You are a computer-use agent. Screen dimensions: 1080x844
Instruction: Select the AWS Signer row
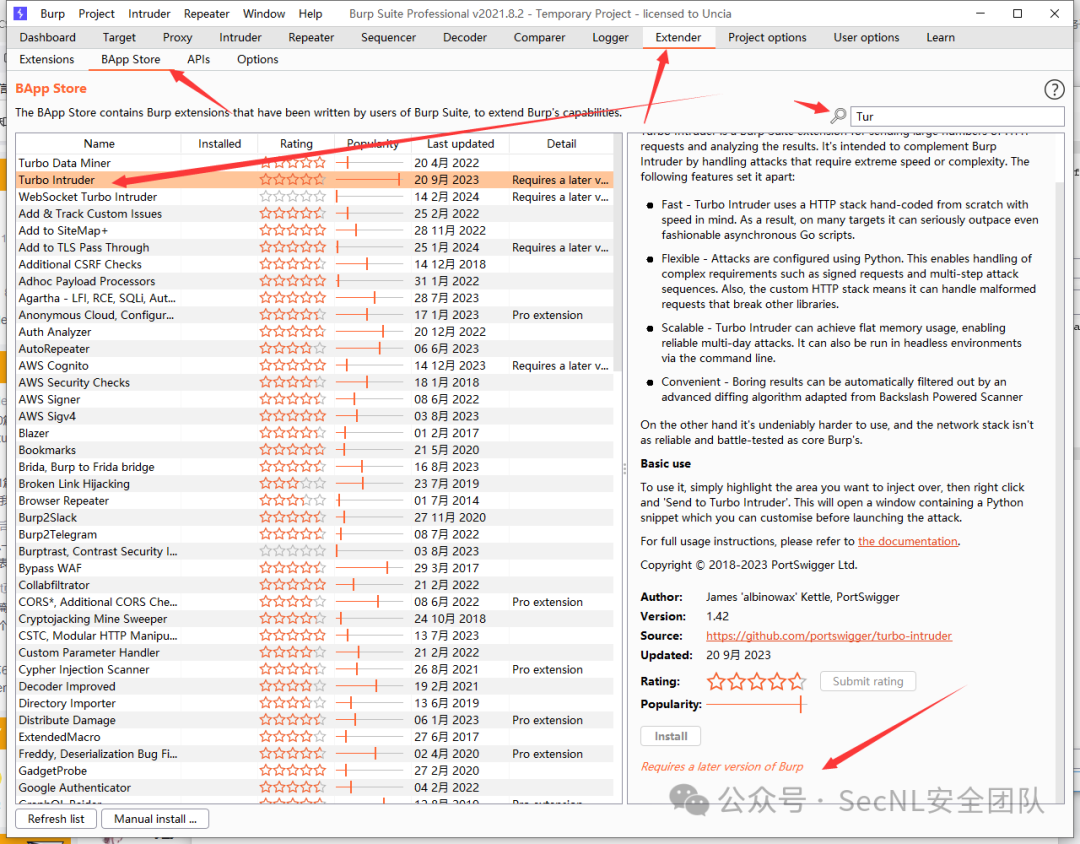click(x=315, y=399)
